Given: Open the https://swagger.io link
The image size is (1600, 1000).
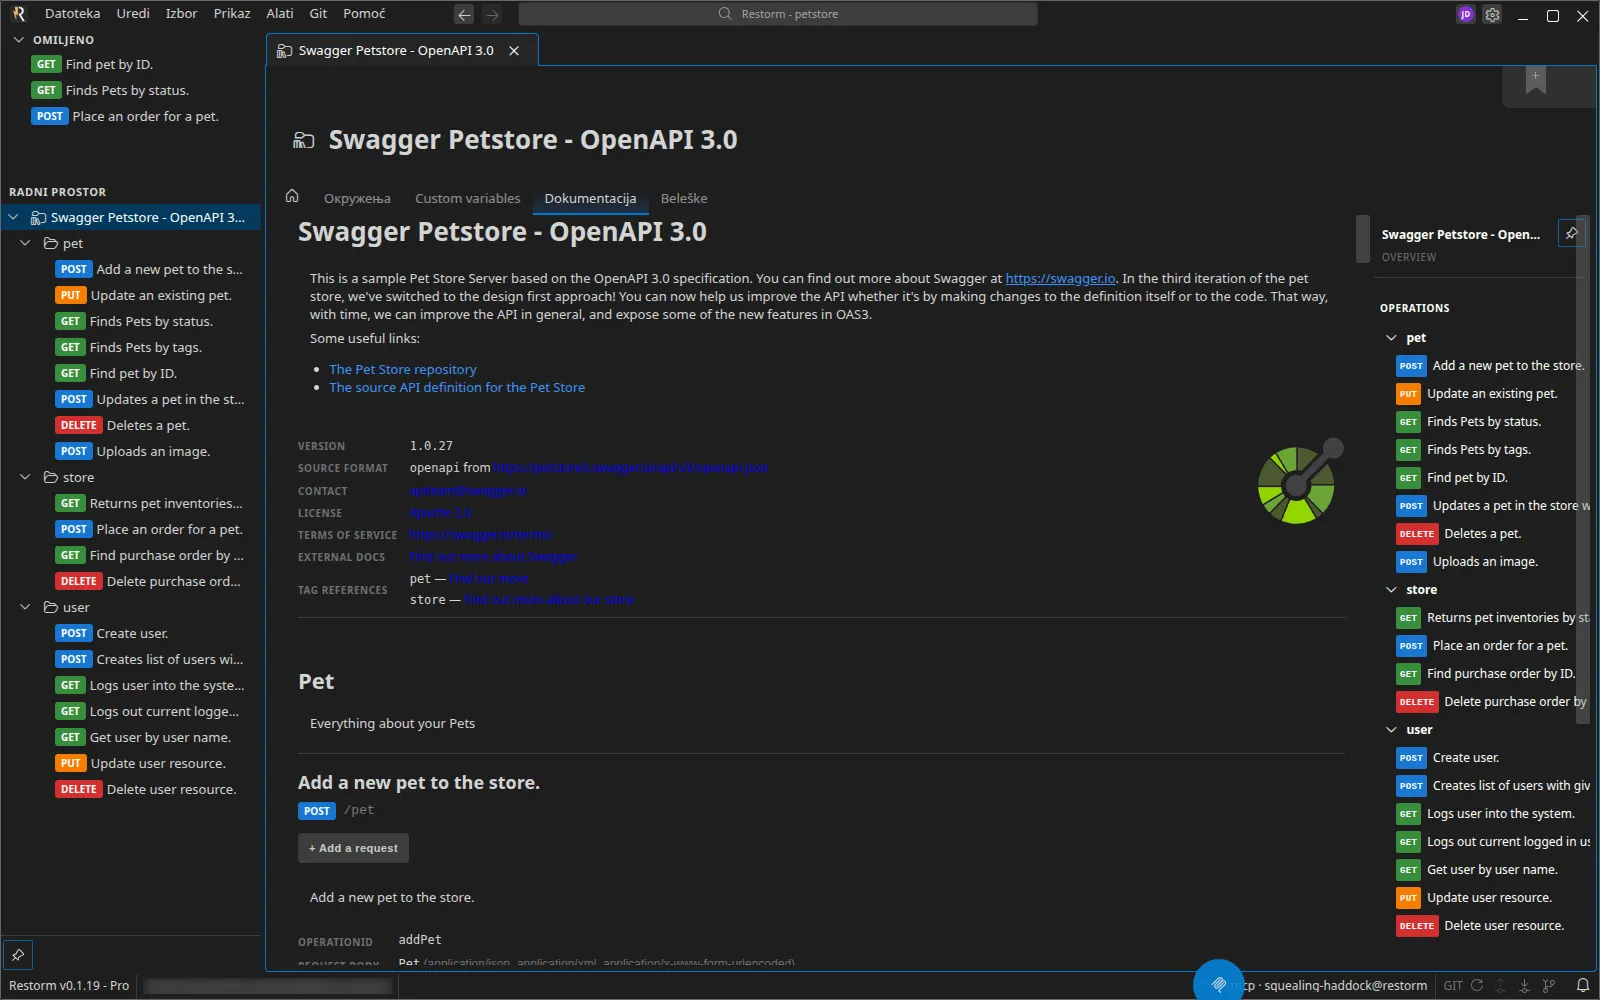Looking at the screenshot, I should pos(1060,279).
